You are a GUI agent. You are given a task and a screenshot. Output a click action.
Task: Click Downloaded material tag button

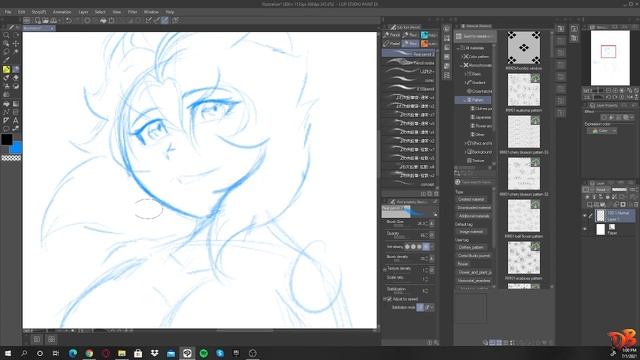tap(474, 208)
